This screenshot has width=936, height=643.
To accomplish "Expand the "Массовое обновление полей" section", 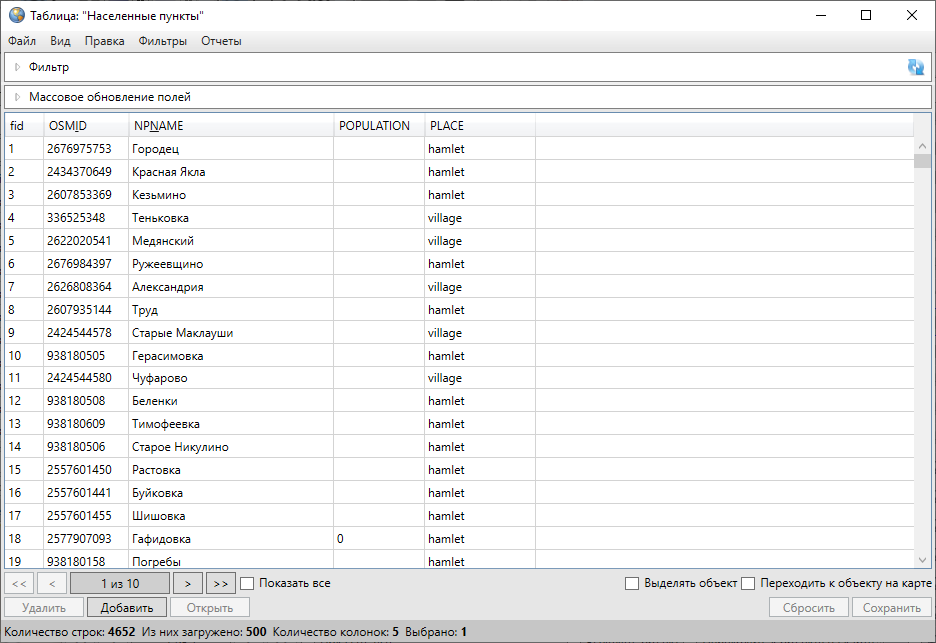I will (x=17, y=97).
